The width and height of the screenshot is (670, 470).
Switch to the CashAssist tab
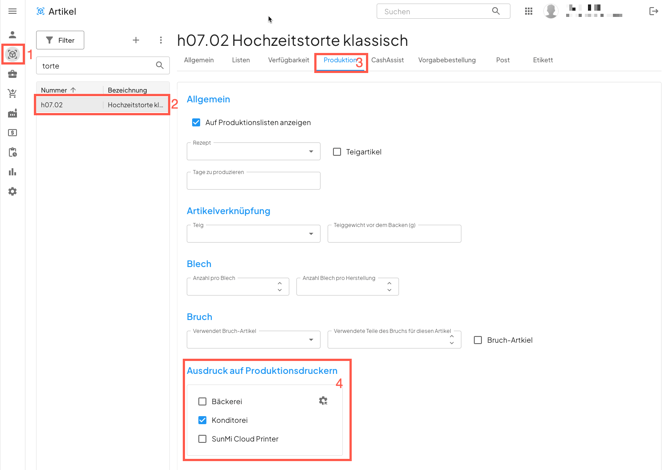click(x=387, y=60)
